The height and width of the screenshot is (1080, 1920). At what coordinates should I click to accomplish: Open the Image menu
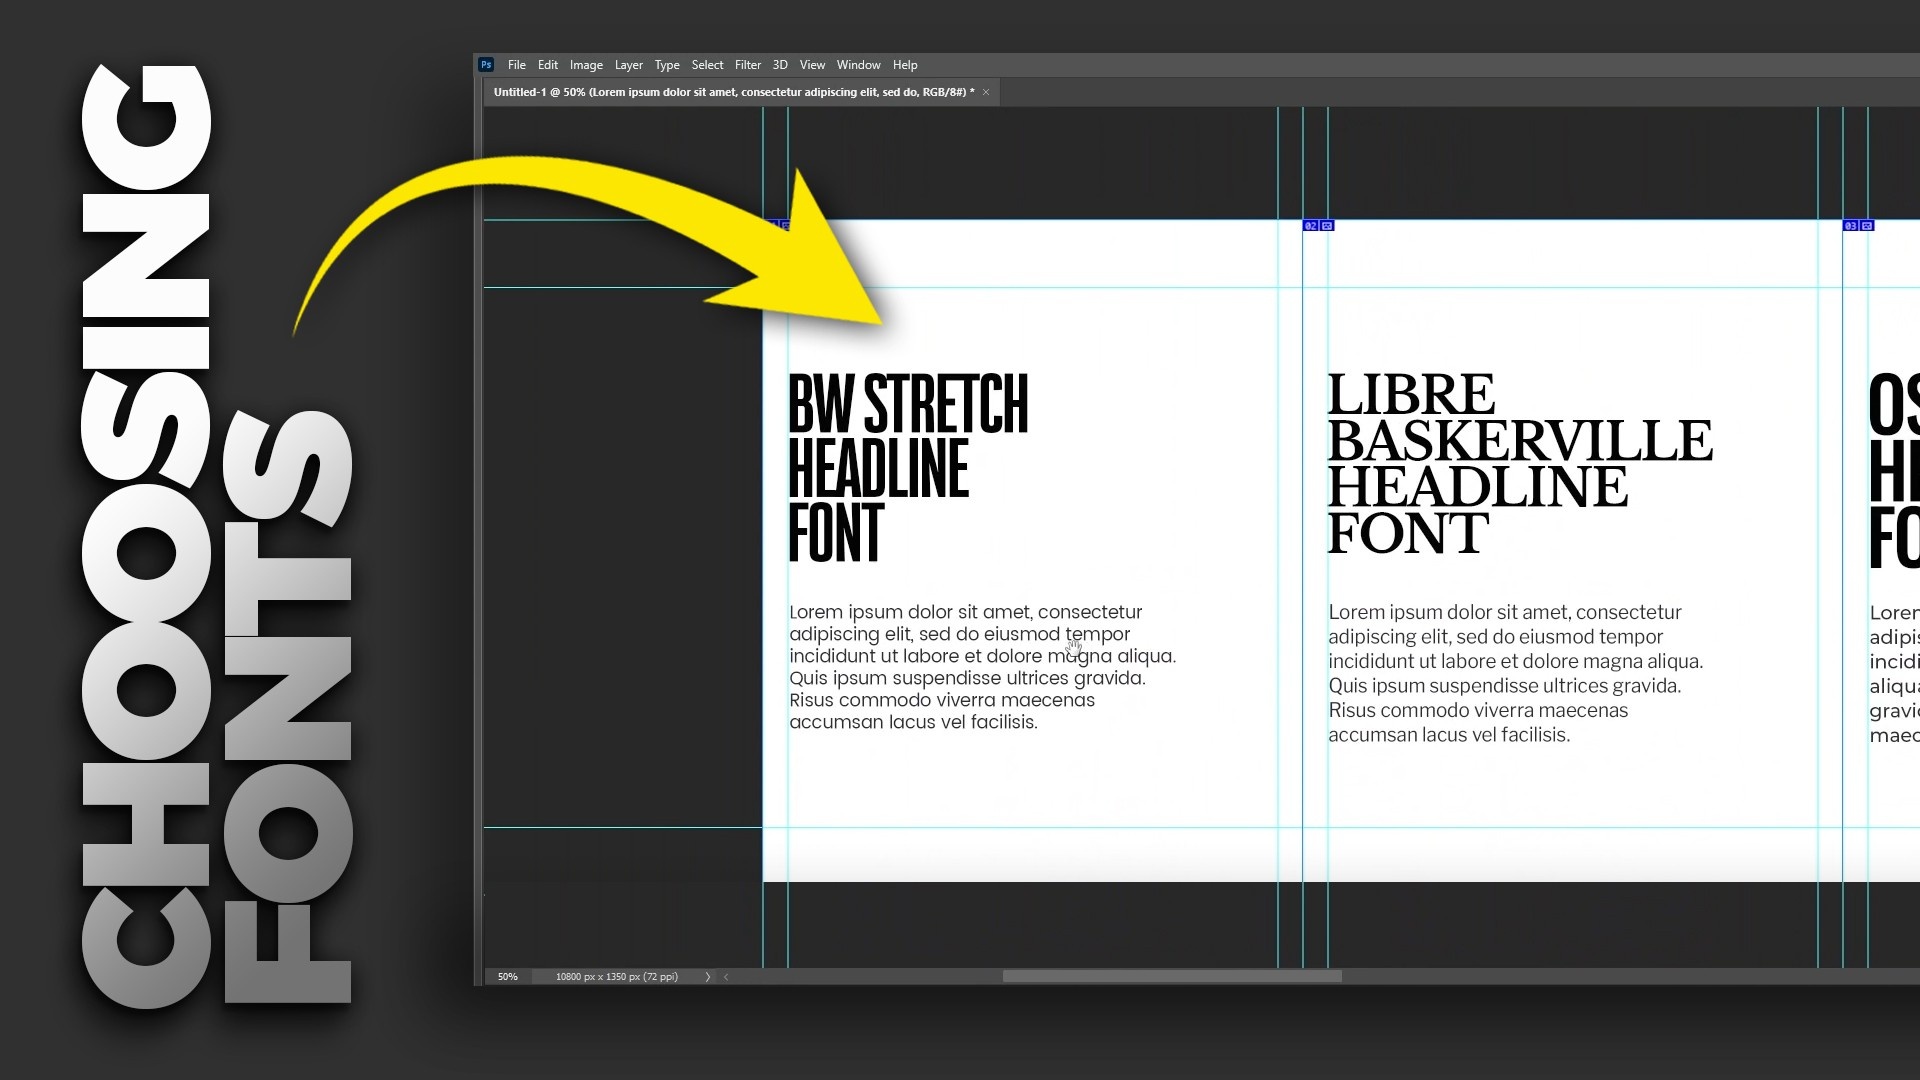coord(586,65)
